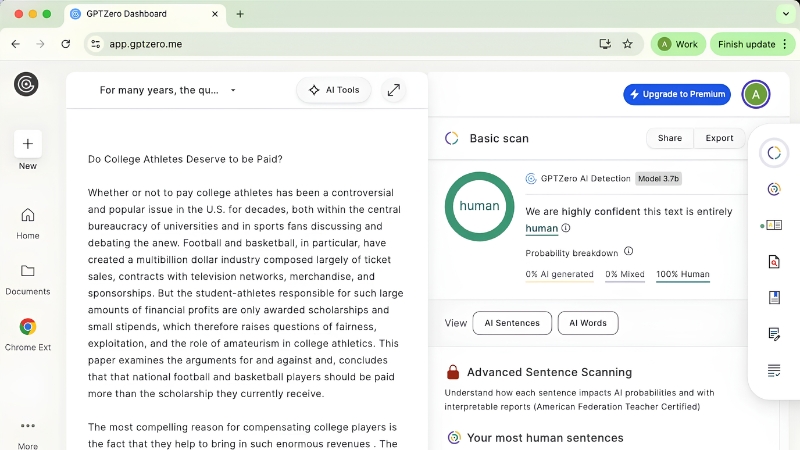Click the GPTZero Dashboard browser tab
This screenshot has width=800, height=450.
[145, 14]
